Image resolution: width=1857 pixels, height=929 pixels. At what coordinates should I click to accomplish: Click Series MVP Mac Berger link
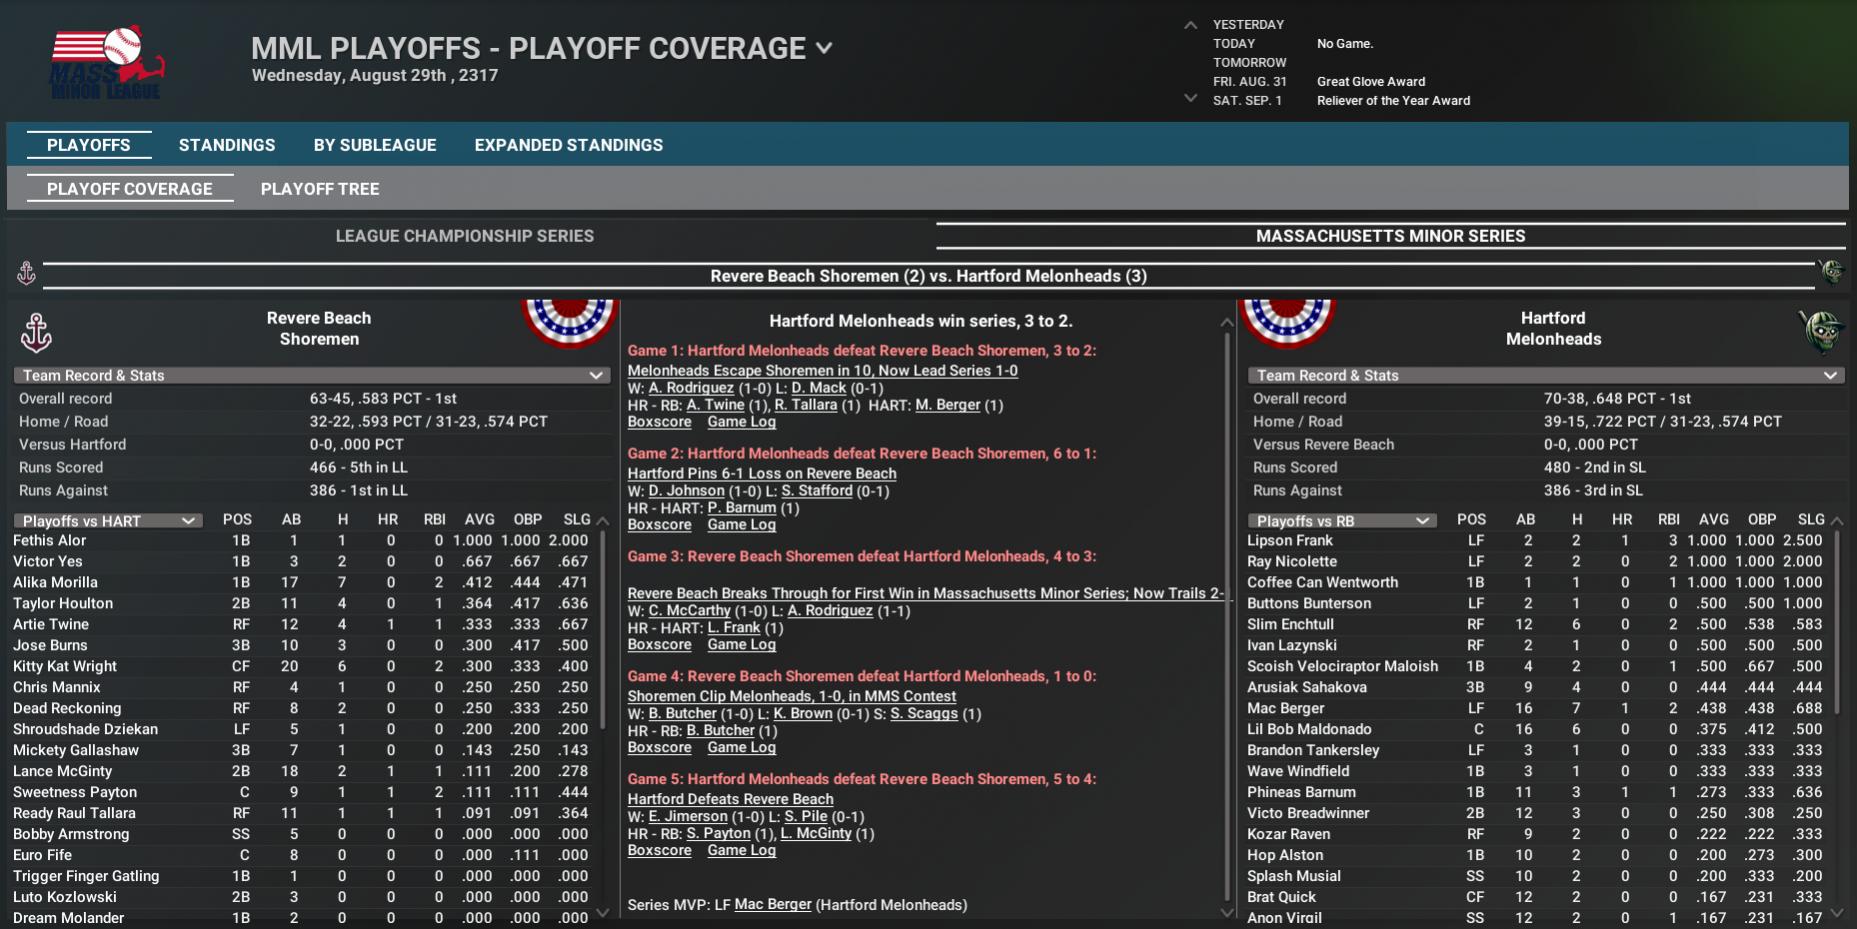pos(773,905)
